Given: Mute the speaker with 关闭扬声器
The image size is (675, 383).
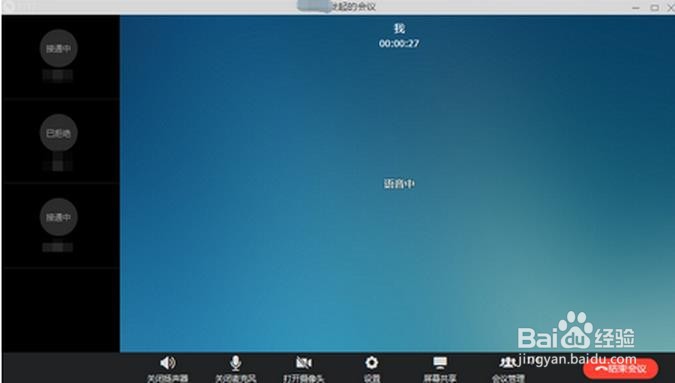Looking at the screenshot, I should (168, 369).
